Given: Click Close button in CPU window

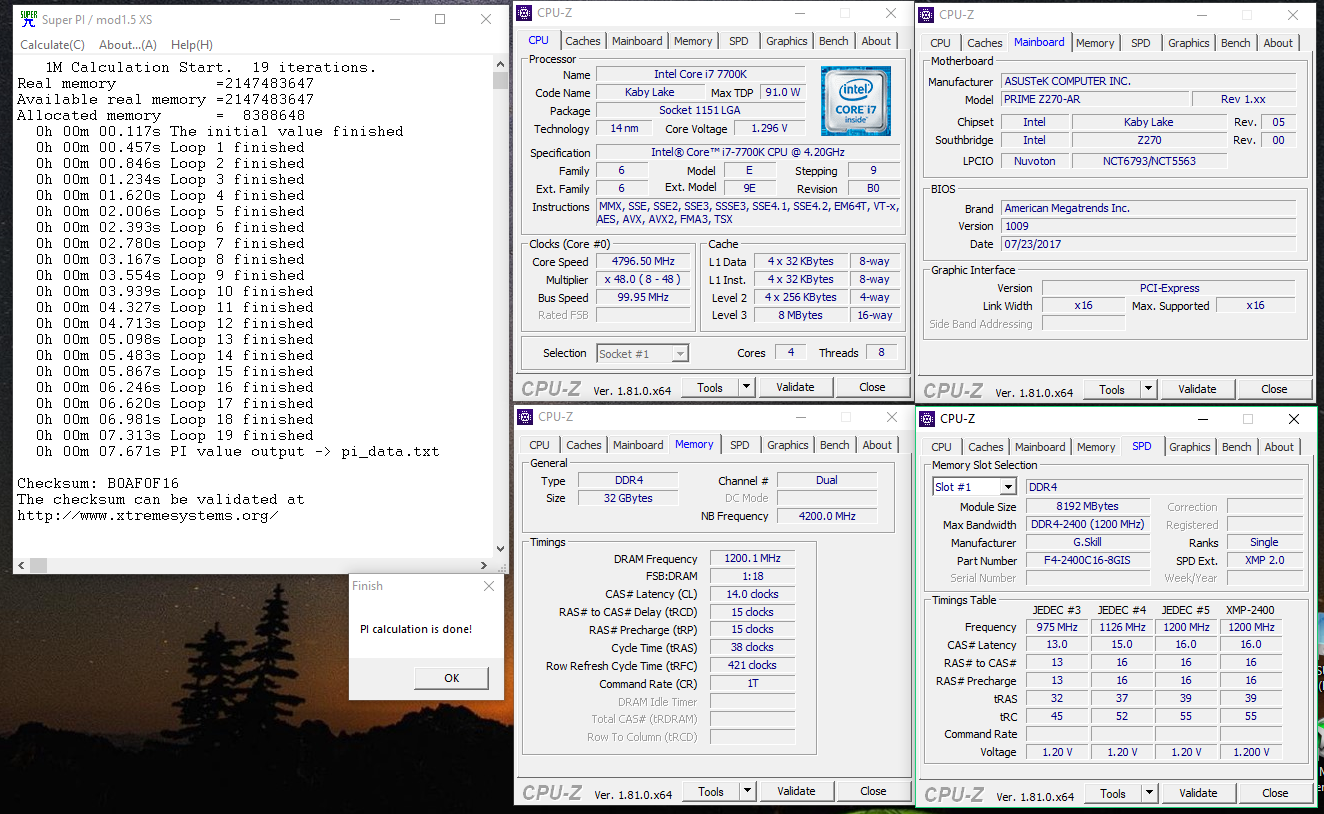Looking at the screenshot, I should tap(872, 387).
